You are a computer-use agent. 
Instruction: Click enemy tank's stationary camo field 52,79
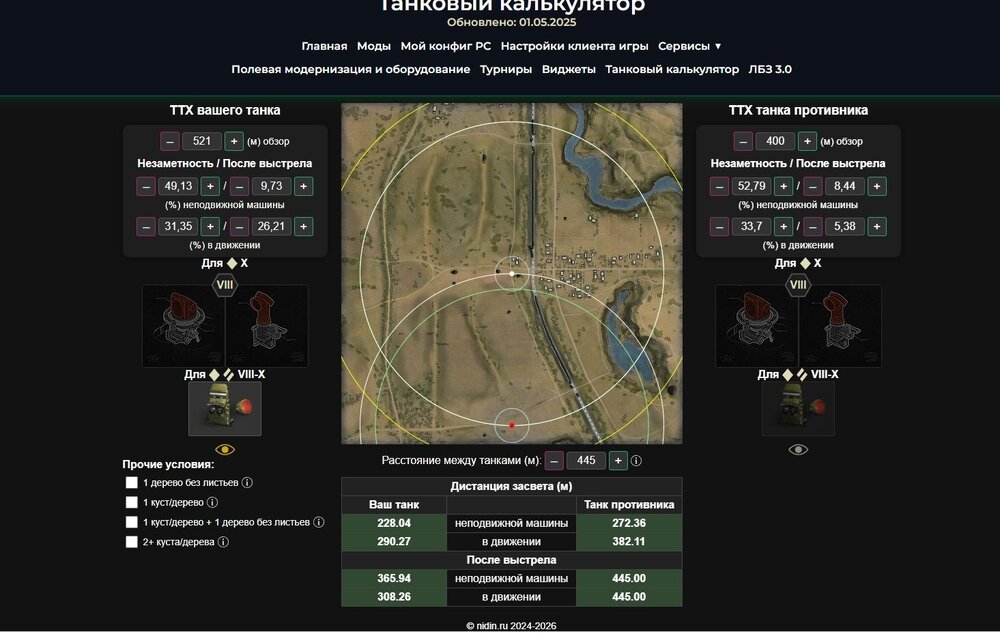point(751,186)
